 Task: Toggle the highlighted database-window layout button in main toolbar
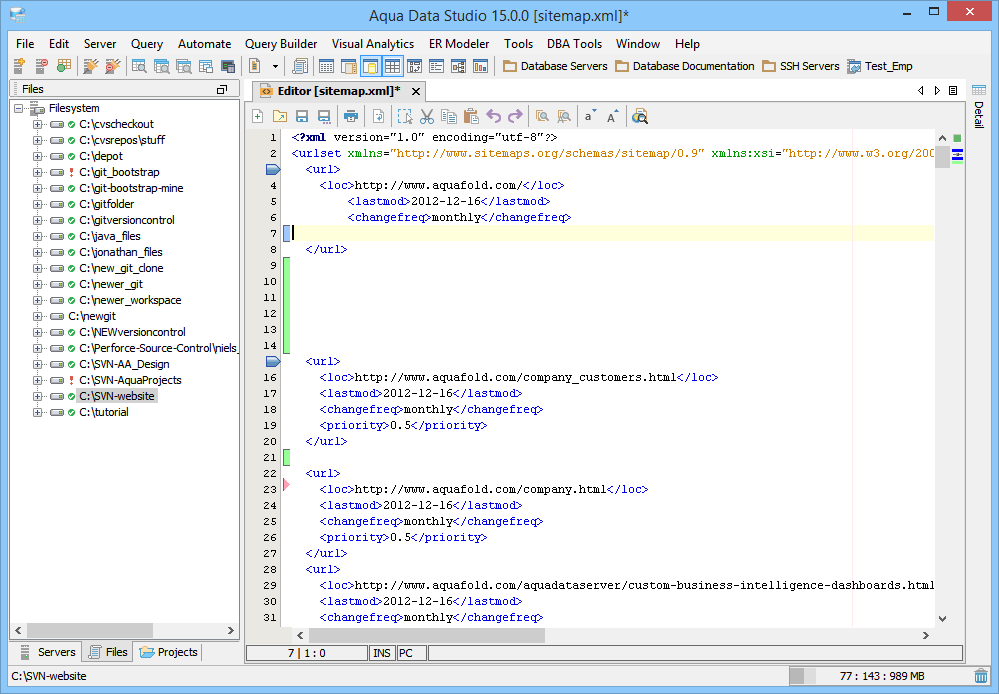(x=370, y=67)
